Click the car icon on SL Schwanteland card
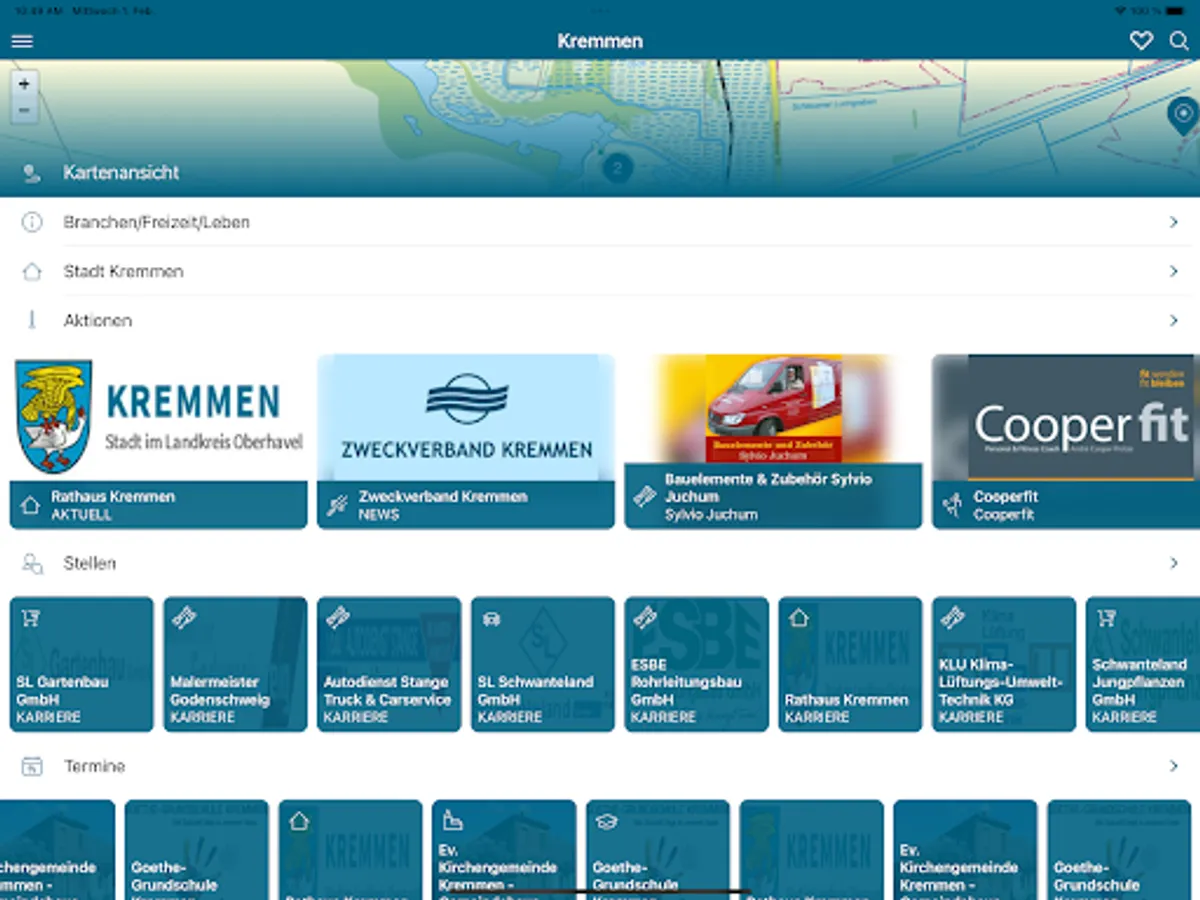Screen dimensions: 1200x900 (491, 618)
